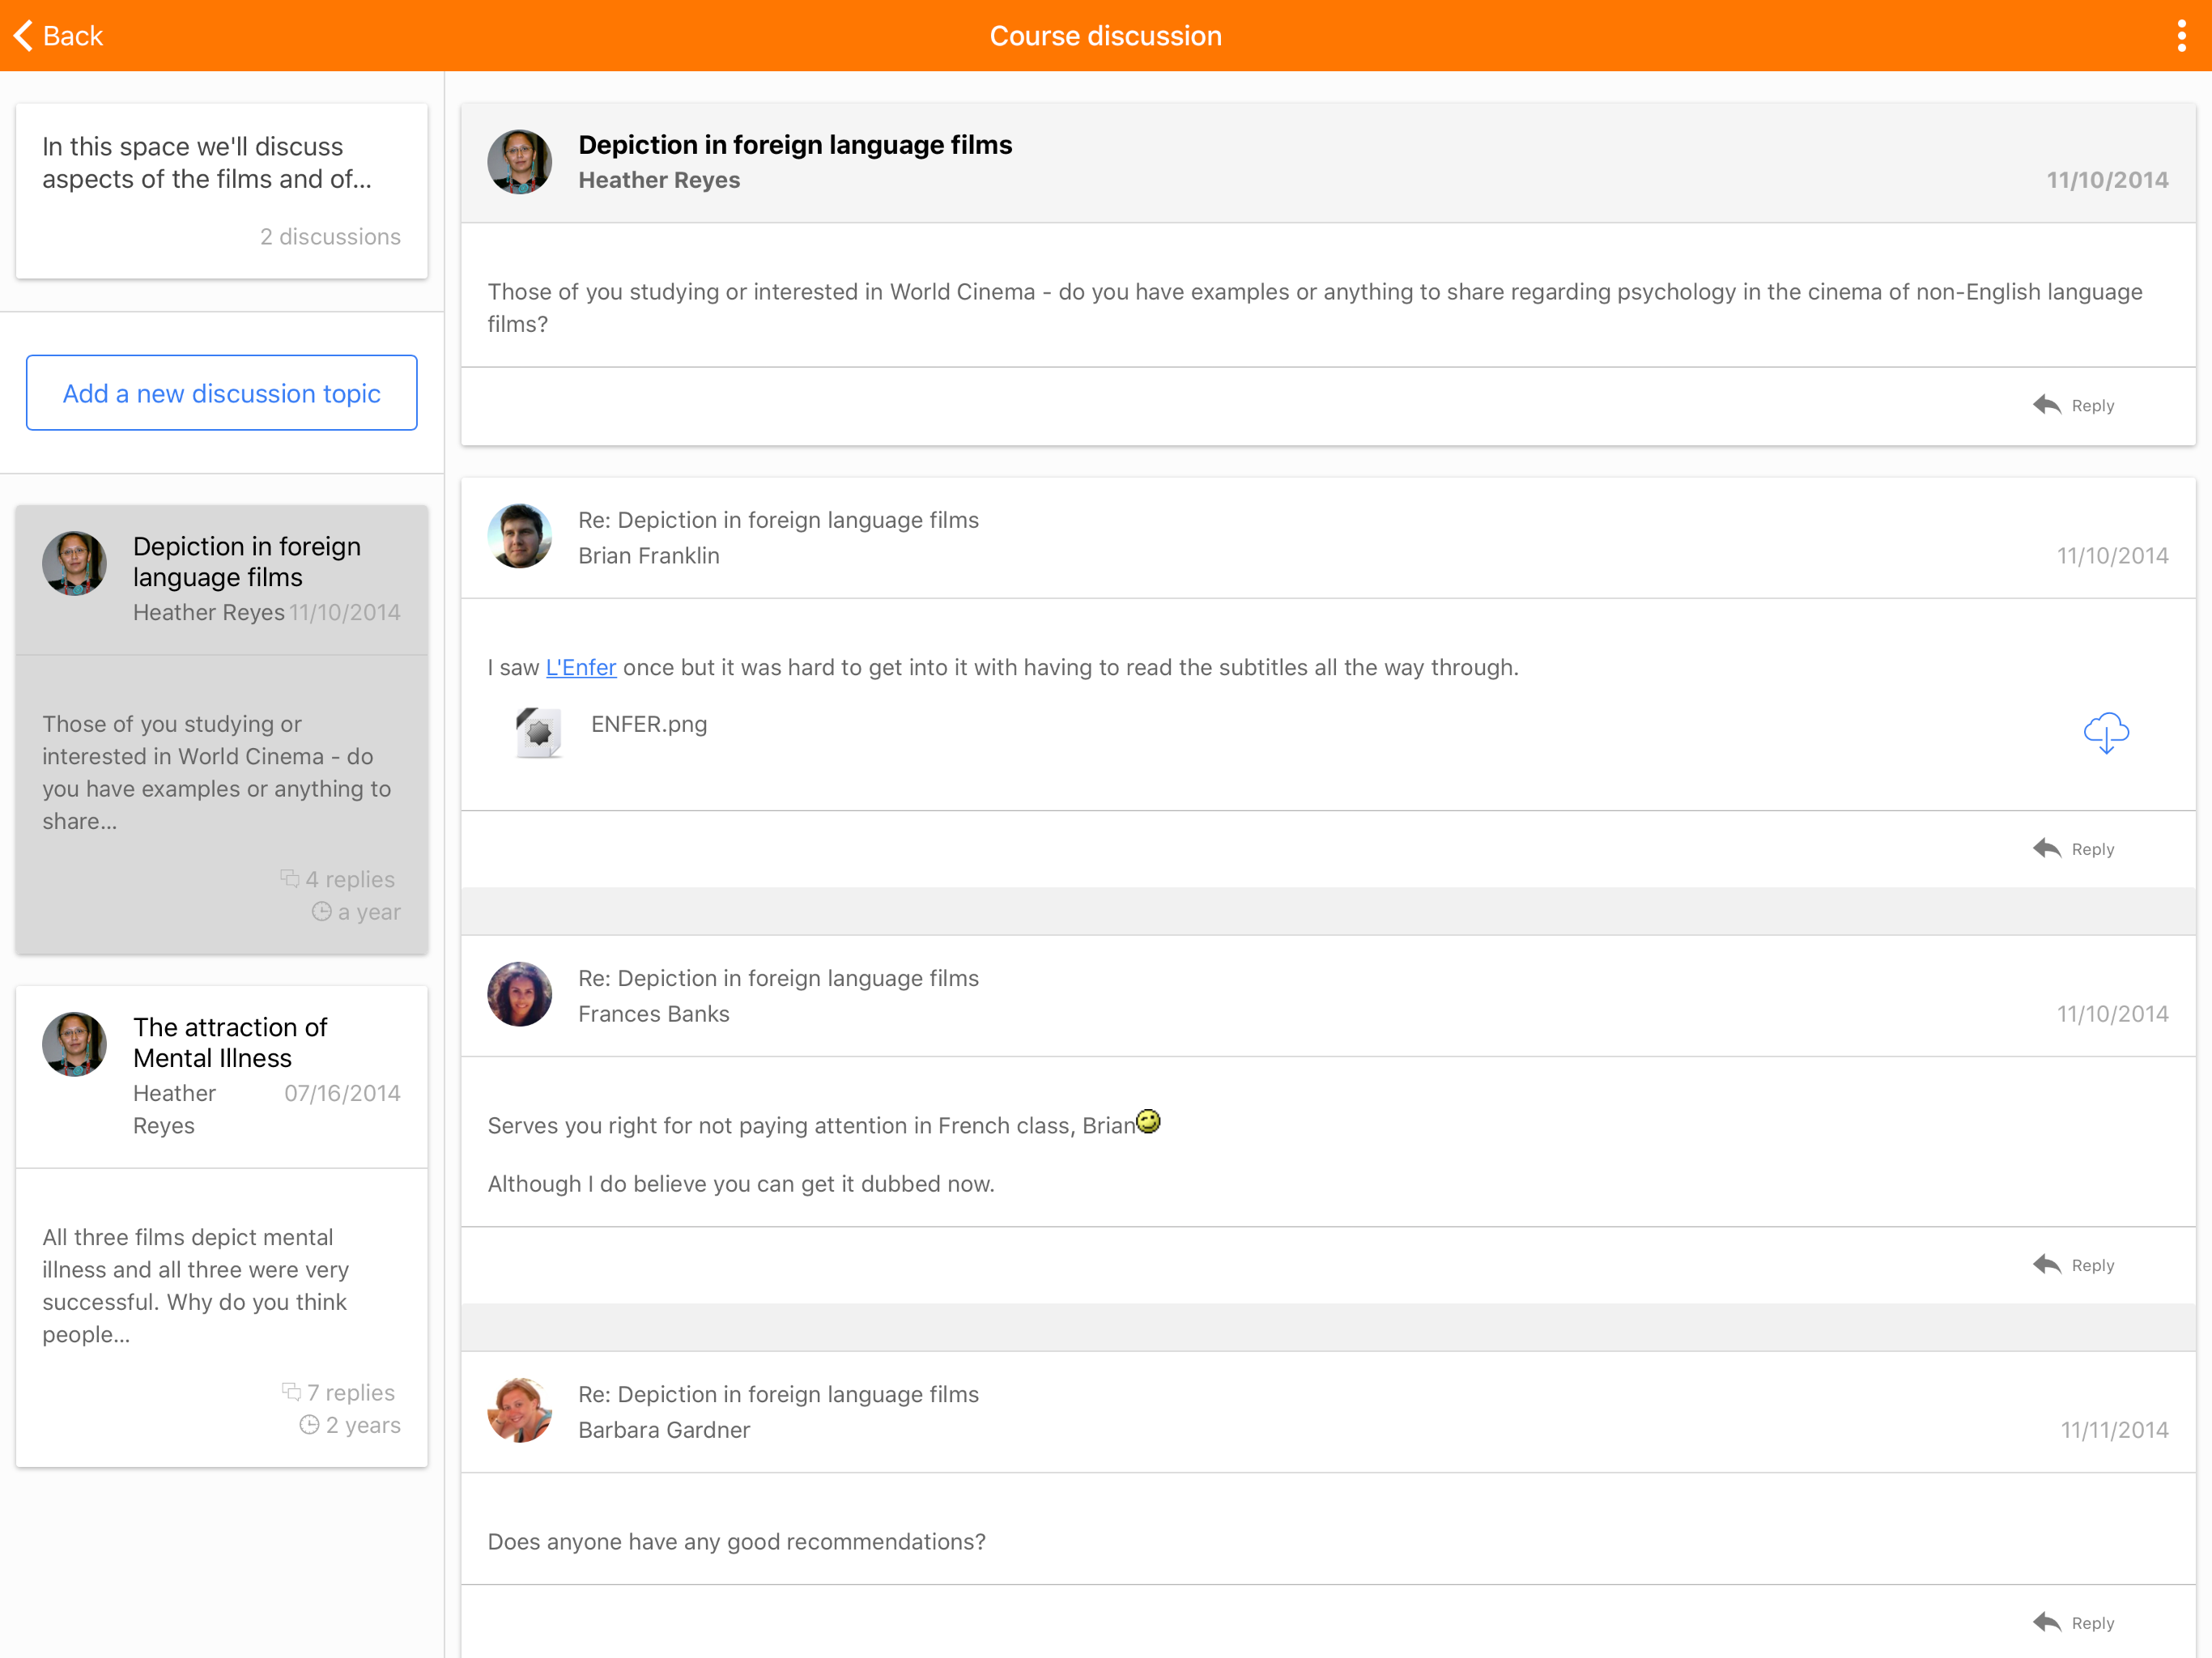Screen dimensions: 2212x1658
Task: Open the three-dot overflow menu
Action: [x=2181, y=36]
